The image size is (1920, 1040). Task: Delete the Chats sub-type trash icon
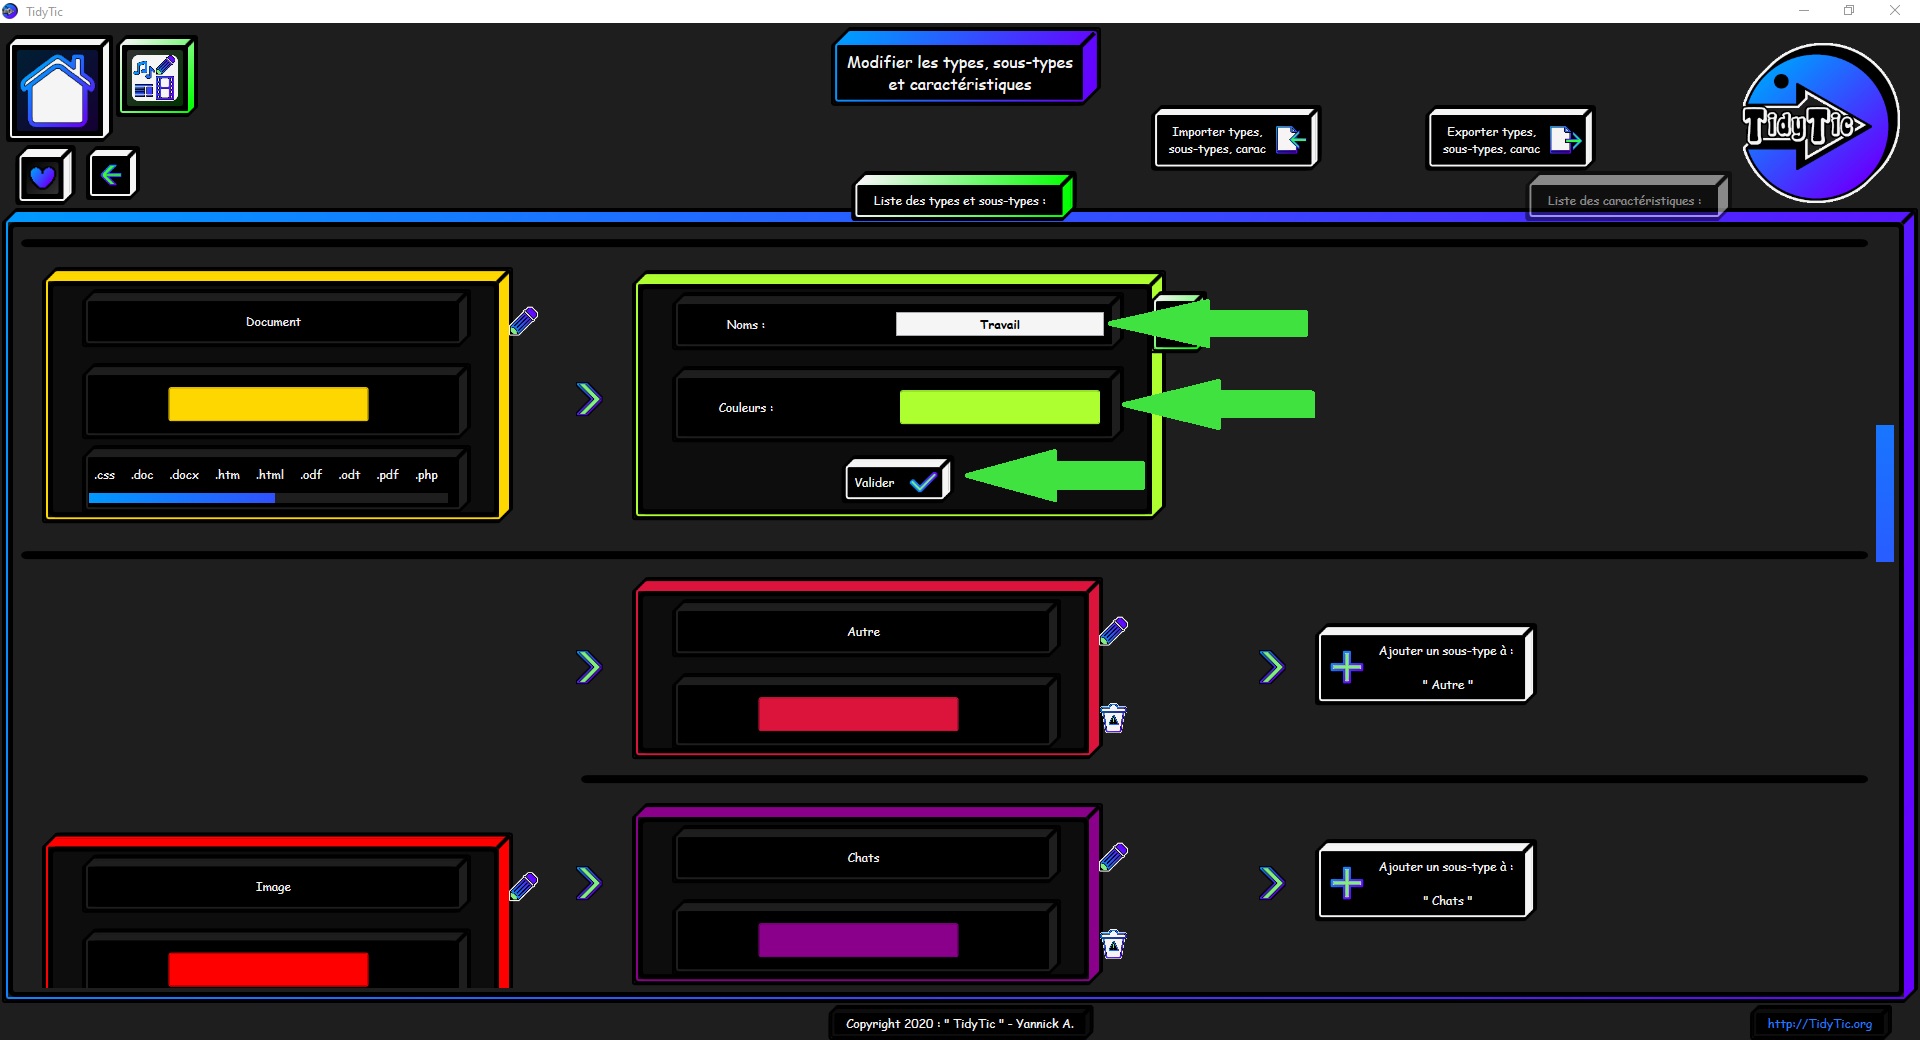[x=1113, y=943]
